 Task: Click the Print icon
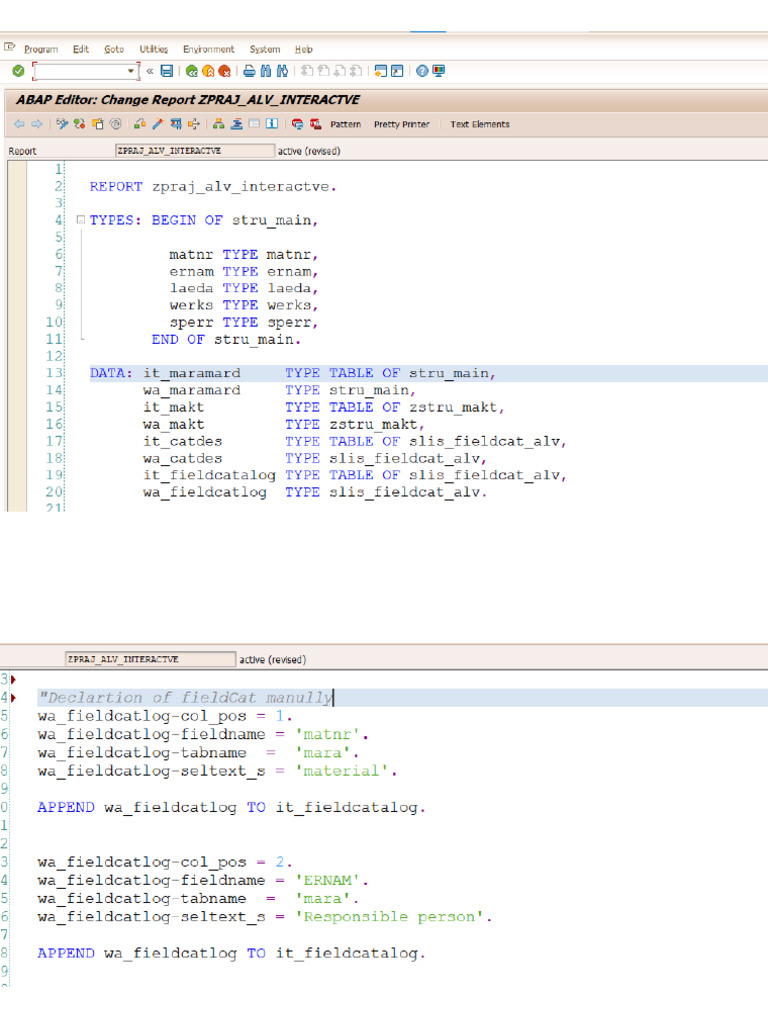pos(249,71)
